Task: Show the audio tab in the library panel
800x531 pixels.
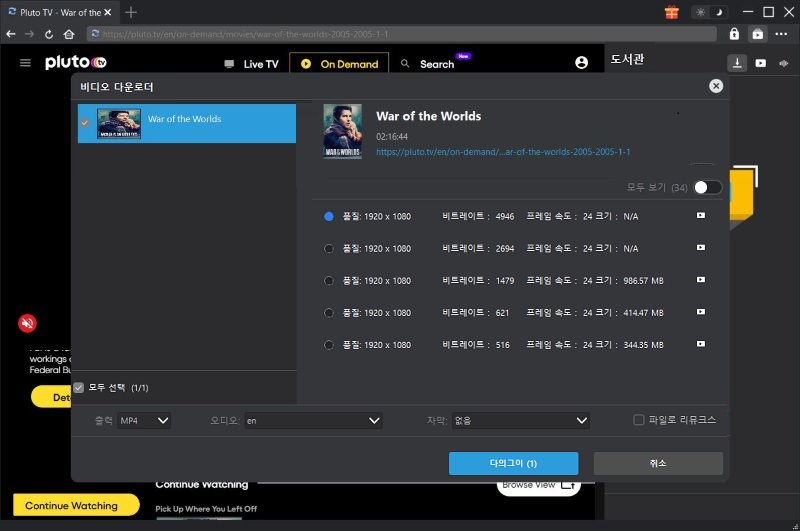Action: pyautogui.click(x=784, y=63)
